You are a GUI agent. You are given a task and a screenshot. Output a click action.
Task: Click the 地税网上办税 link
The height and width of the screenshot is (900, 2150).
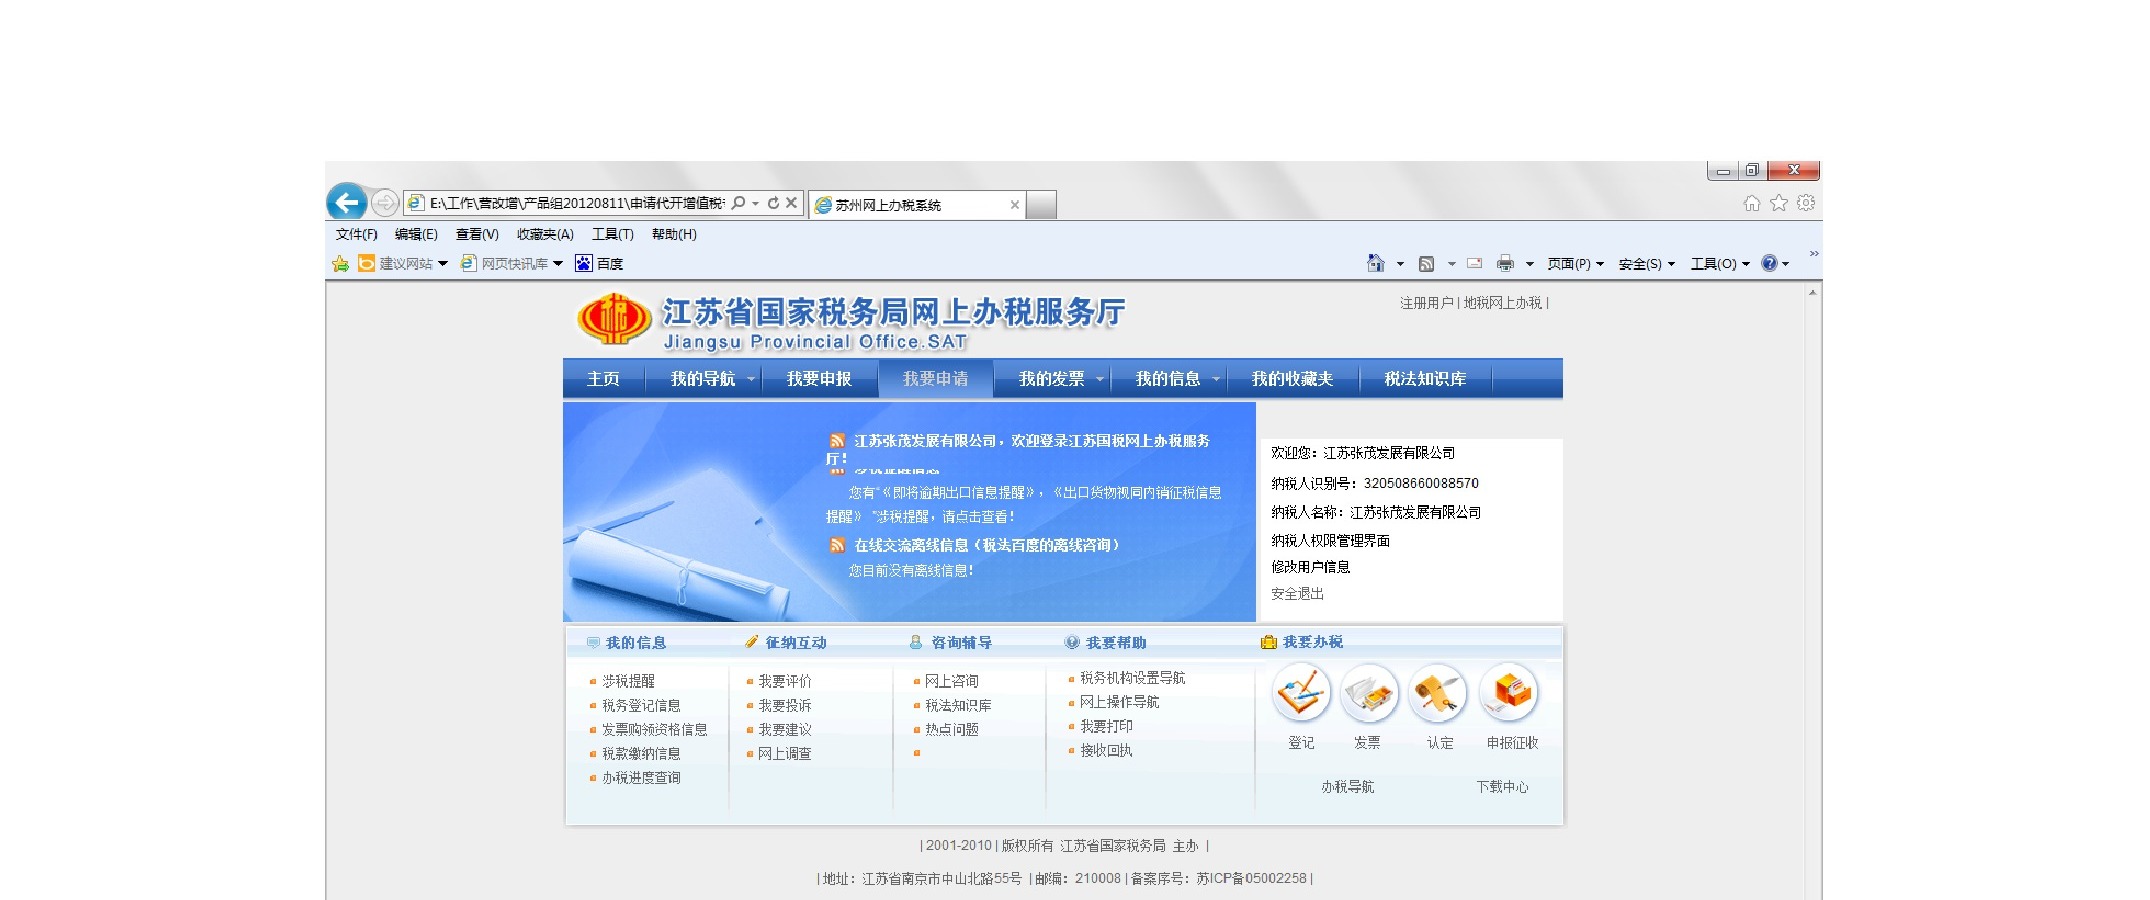point(1502,303)
